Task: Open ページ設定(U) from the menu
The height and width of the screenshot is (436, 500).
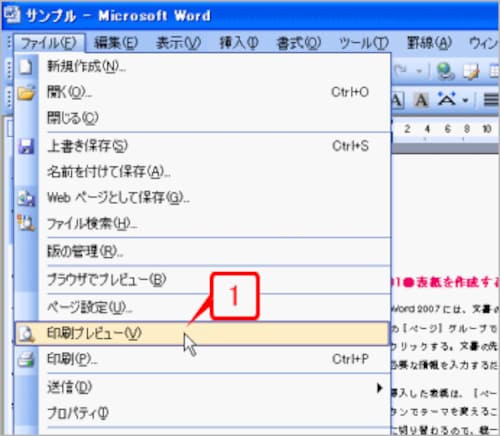Action: 202,307
